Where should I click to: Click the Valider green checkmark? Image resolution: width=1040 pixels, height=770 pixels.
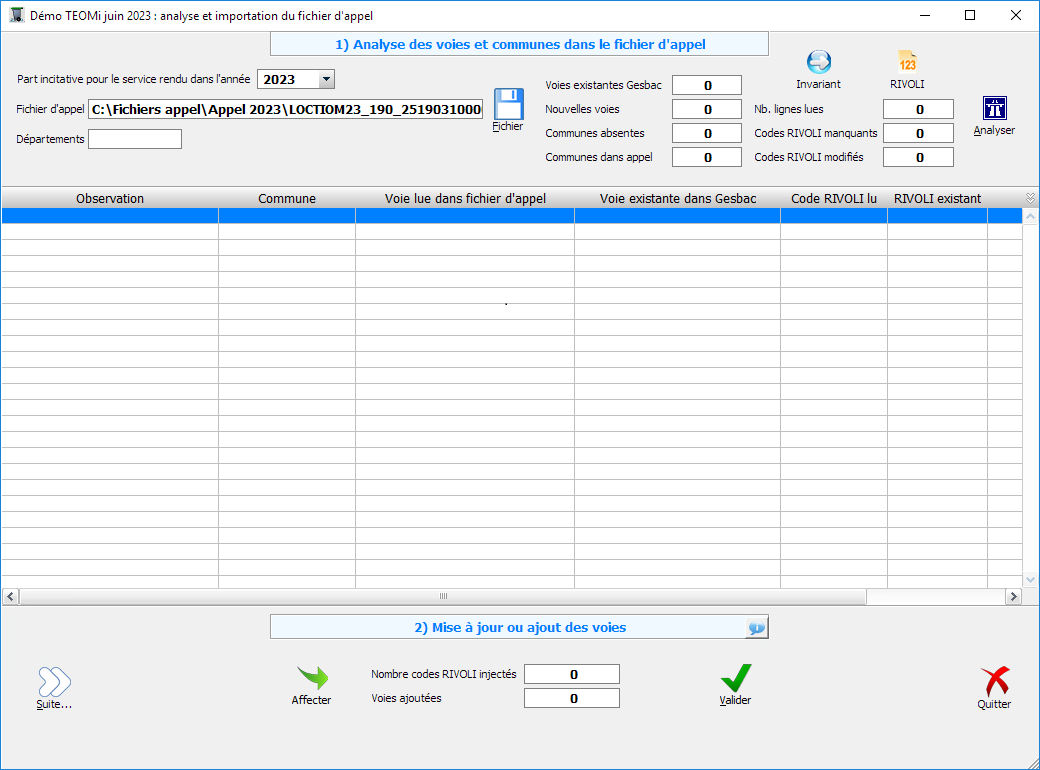click(735, 679)
